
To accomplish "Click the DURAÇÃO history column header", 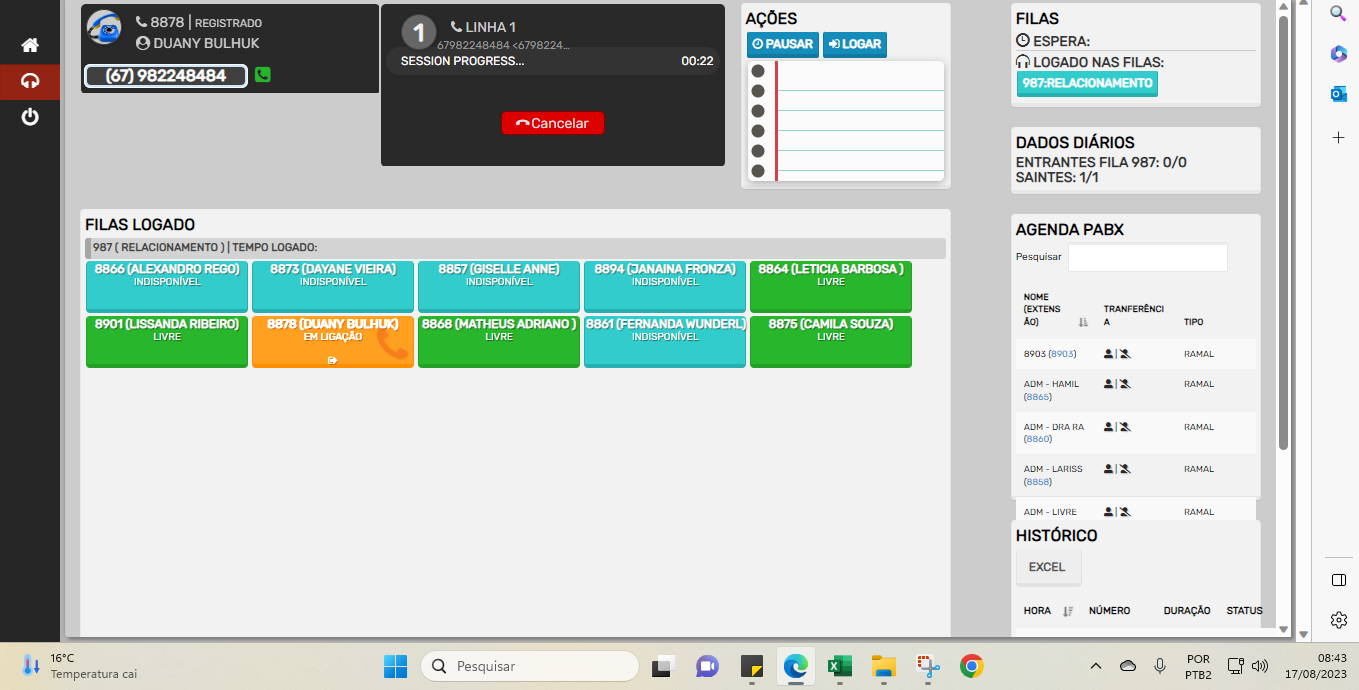I will click(1187, 610).
